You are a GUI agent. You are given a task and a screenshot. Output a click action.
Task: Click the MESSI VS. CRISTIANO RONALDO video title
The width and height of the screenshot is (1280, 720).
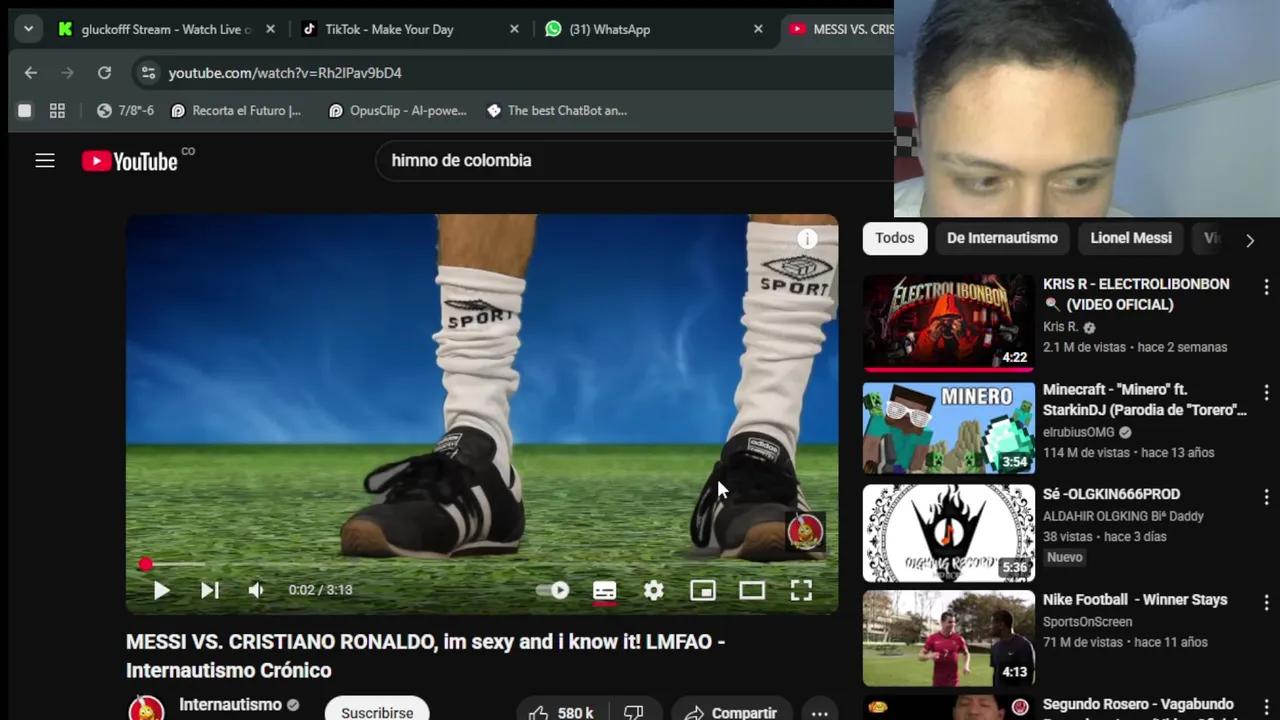(425, 656)
